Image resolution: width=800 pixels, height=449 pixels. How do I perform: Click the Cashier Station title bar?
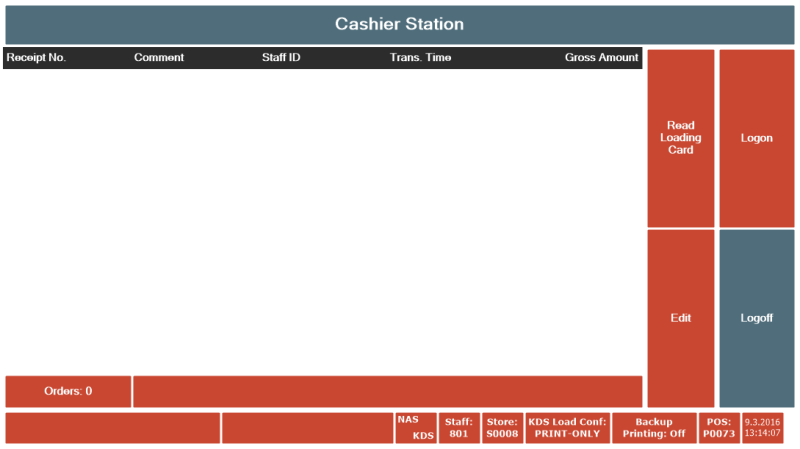[x=400, y=24]
